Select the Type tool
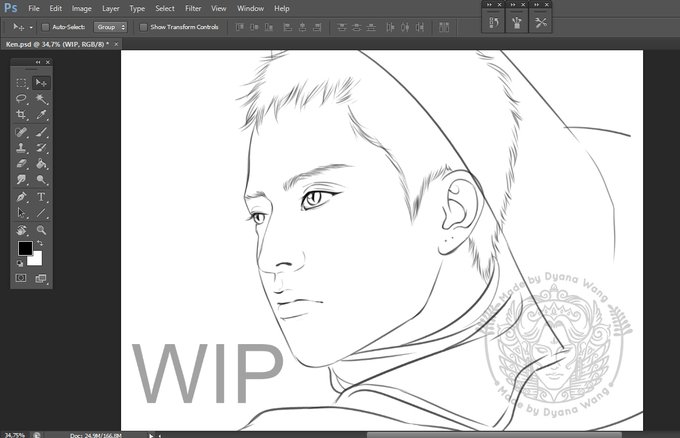 [41, 197]
